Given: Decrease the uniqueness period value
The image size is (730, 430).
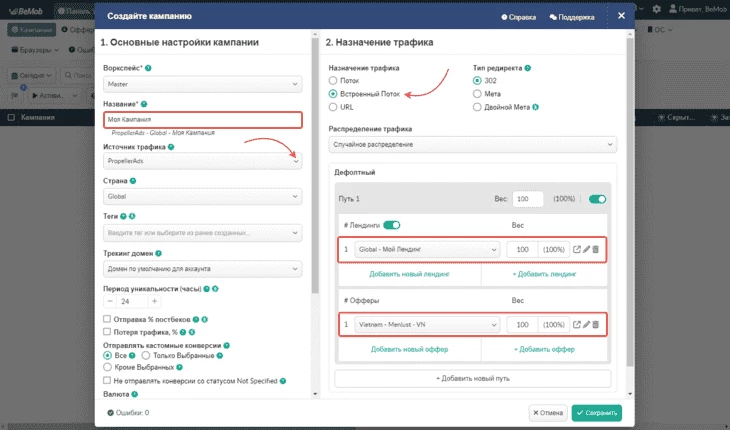Looking at the screenshot, I should pos(110,302).
